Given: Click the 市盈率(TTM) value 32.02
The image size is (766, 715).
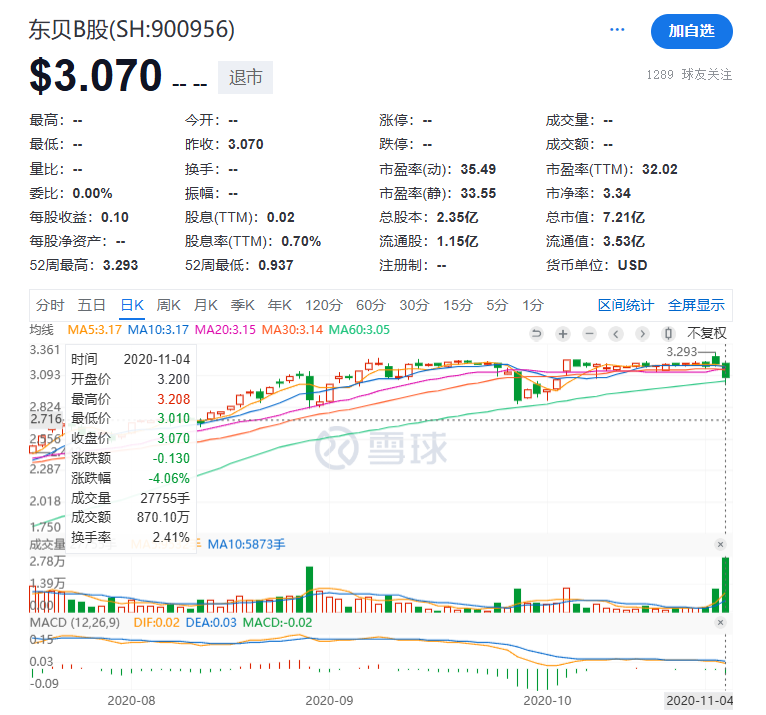Looking at the screenshot, I should 660,169.
